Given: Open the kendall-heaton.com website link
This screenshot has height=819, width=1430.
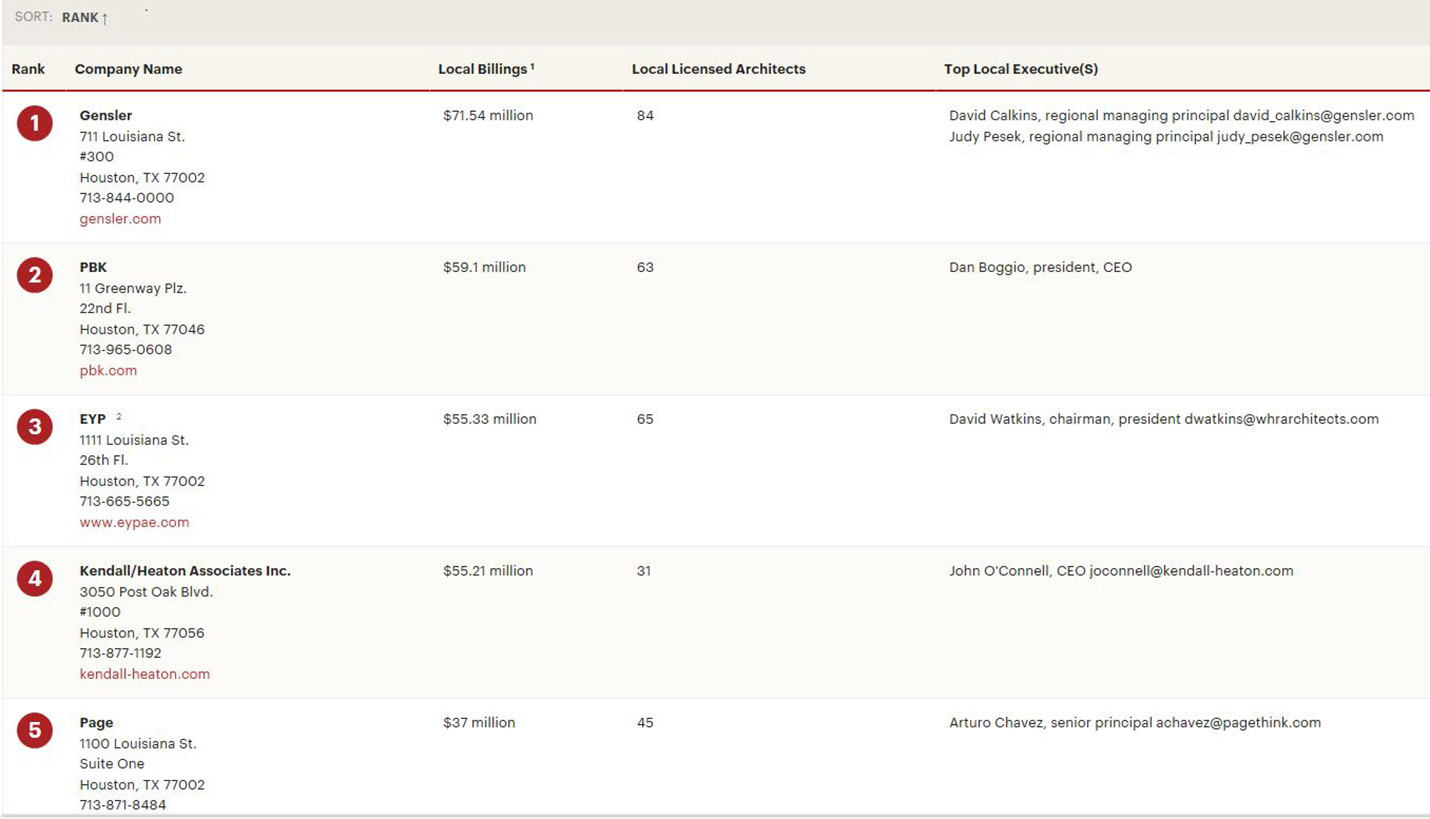Looking at the screenshot, I should (145, 675).
